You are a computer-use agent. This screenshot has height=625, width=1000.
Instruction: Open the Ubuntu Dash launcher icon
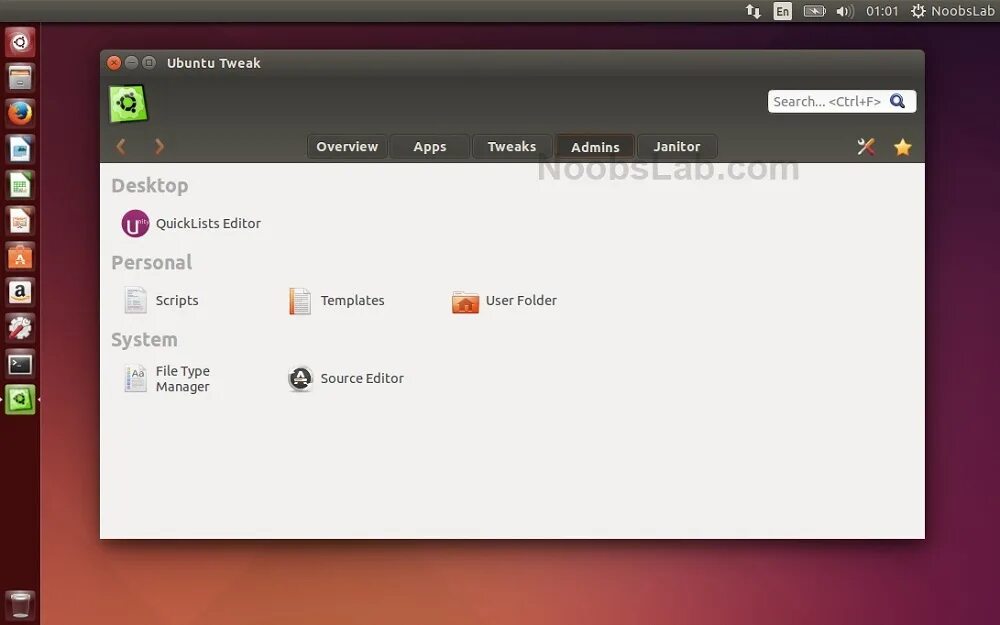tap(20, 42)
